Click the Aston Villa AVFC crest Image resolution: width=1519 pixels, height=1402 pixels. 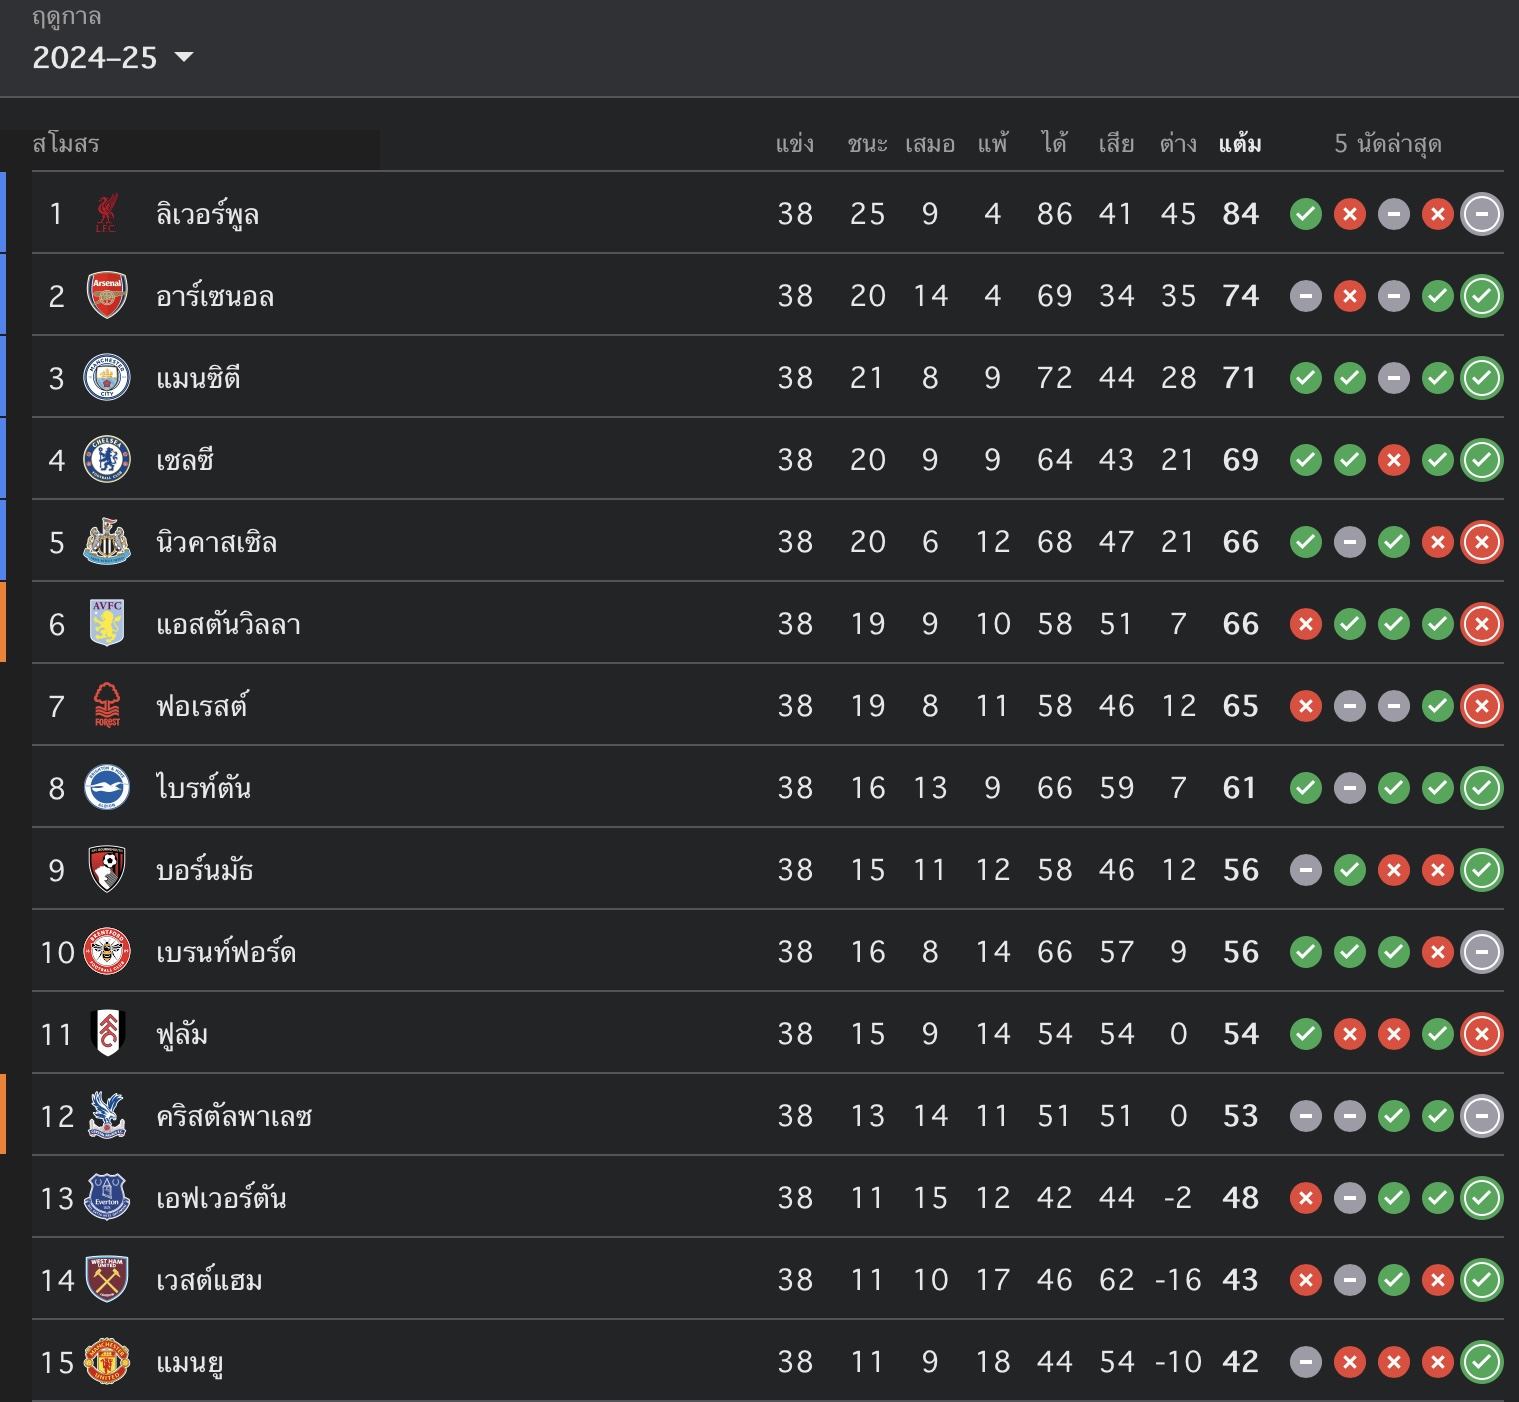pos(107,623)
